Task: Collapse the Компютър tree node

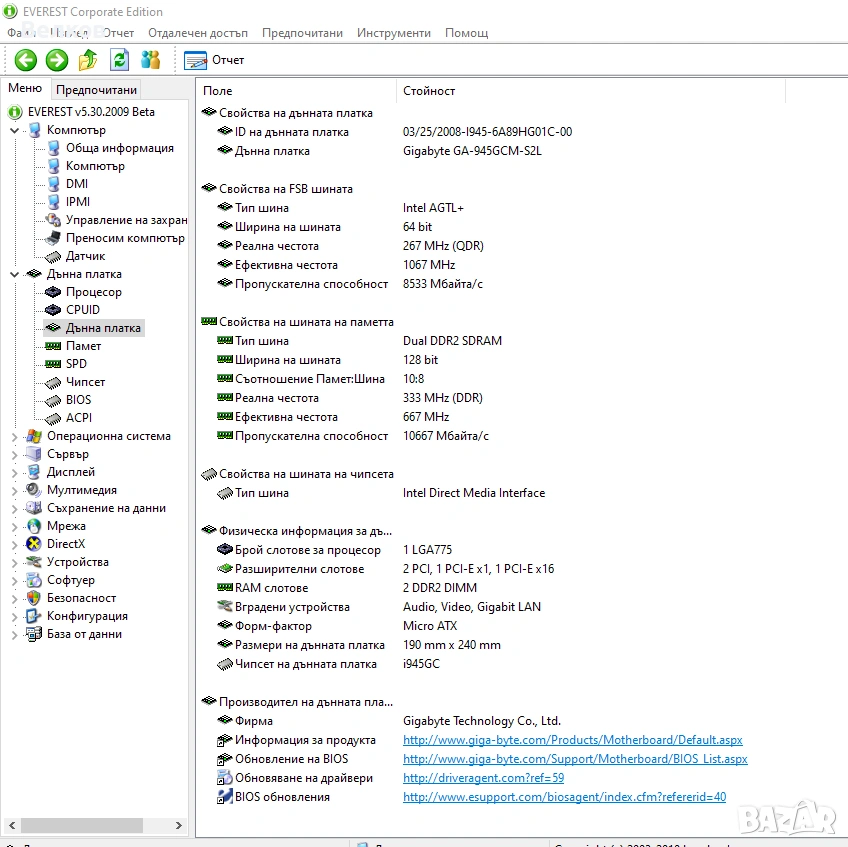Action: pyautogui.click(x=14, y=130)
